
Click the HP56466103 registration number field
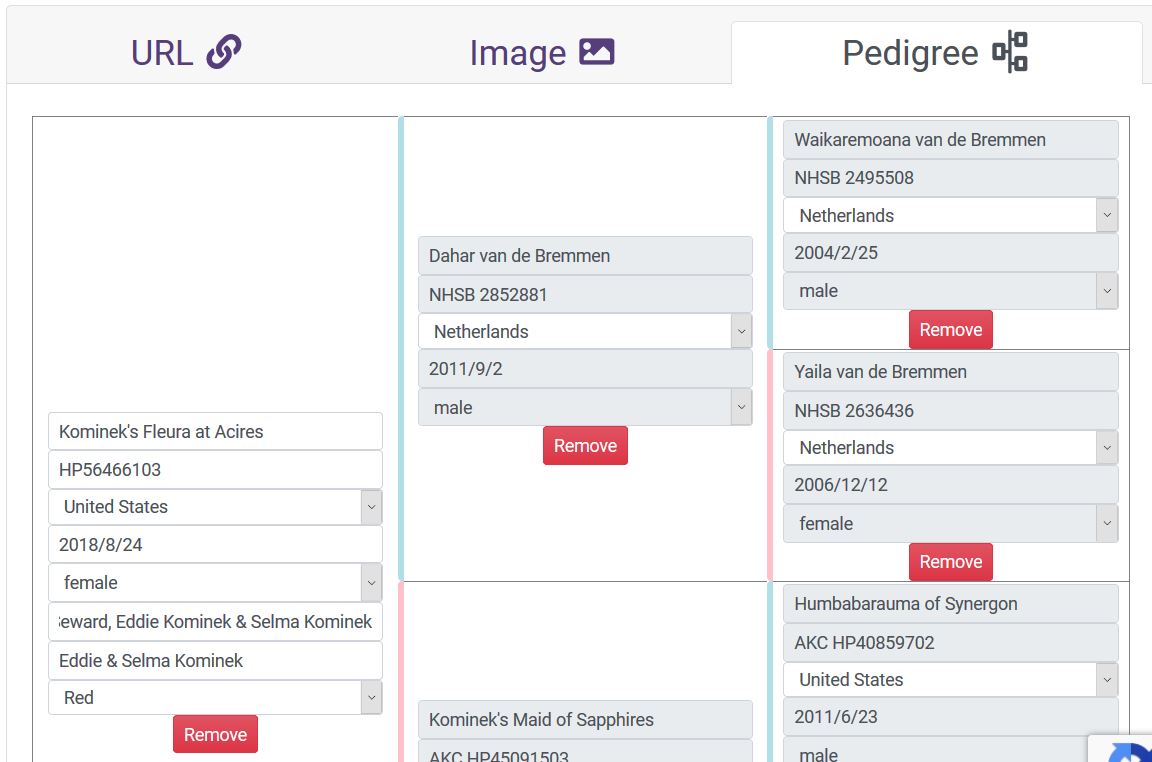coord(215,470)
